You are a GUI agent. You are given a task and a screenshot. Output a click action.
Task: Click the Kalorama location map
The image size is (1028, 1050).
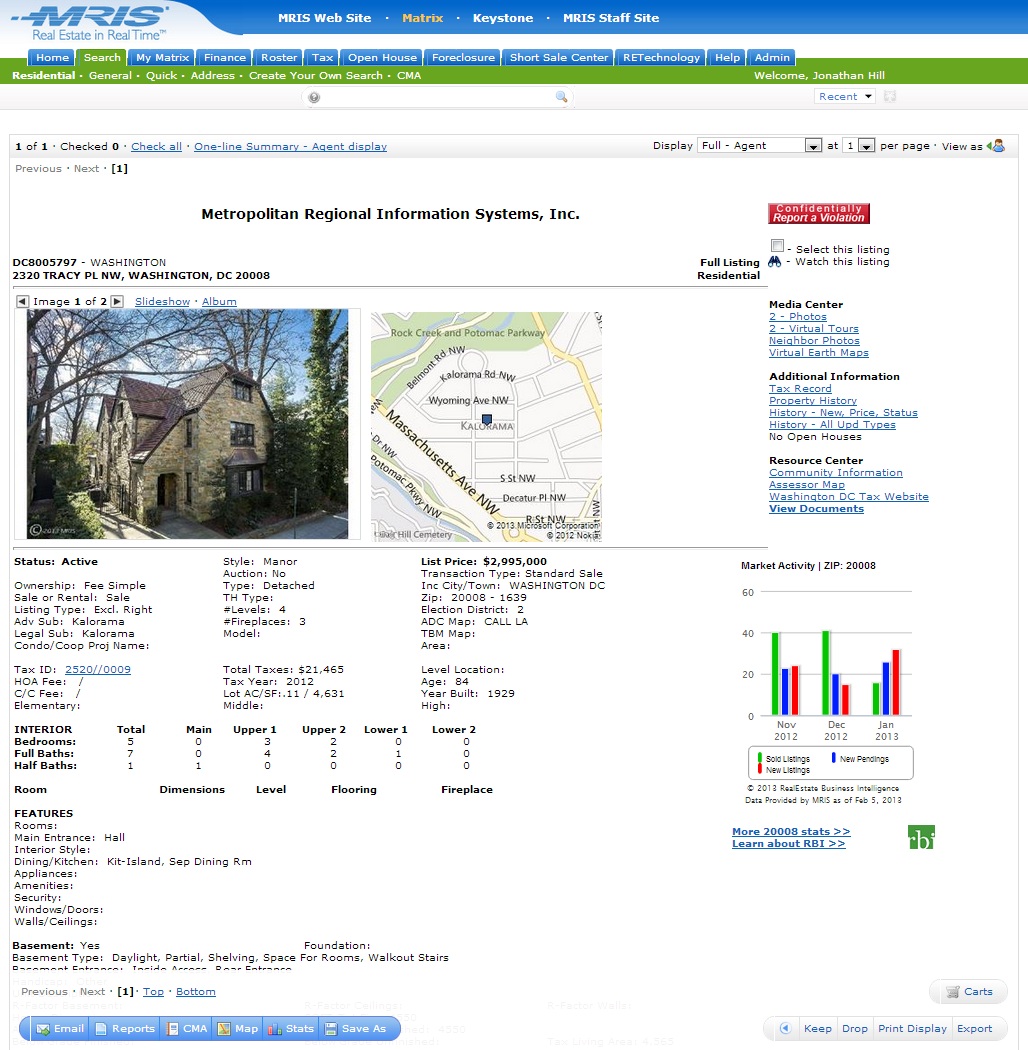(486, 427)
